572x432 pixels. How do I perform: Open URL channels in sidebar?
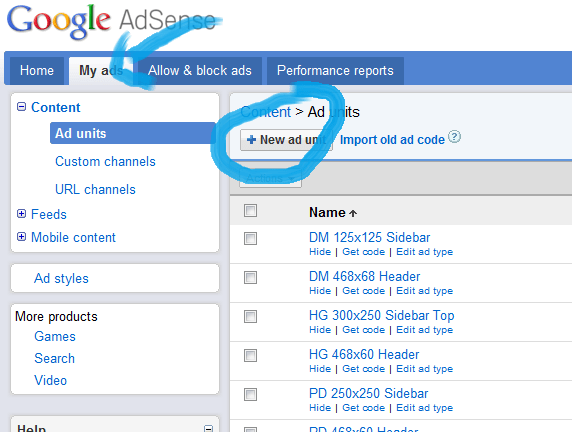tap(95, 189)
